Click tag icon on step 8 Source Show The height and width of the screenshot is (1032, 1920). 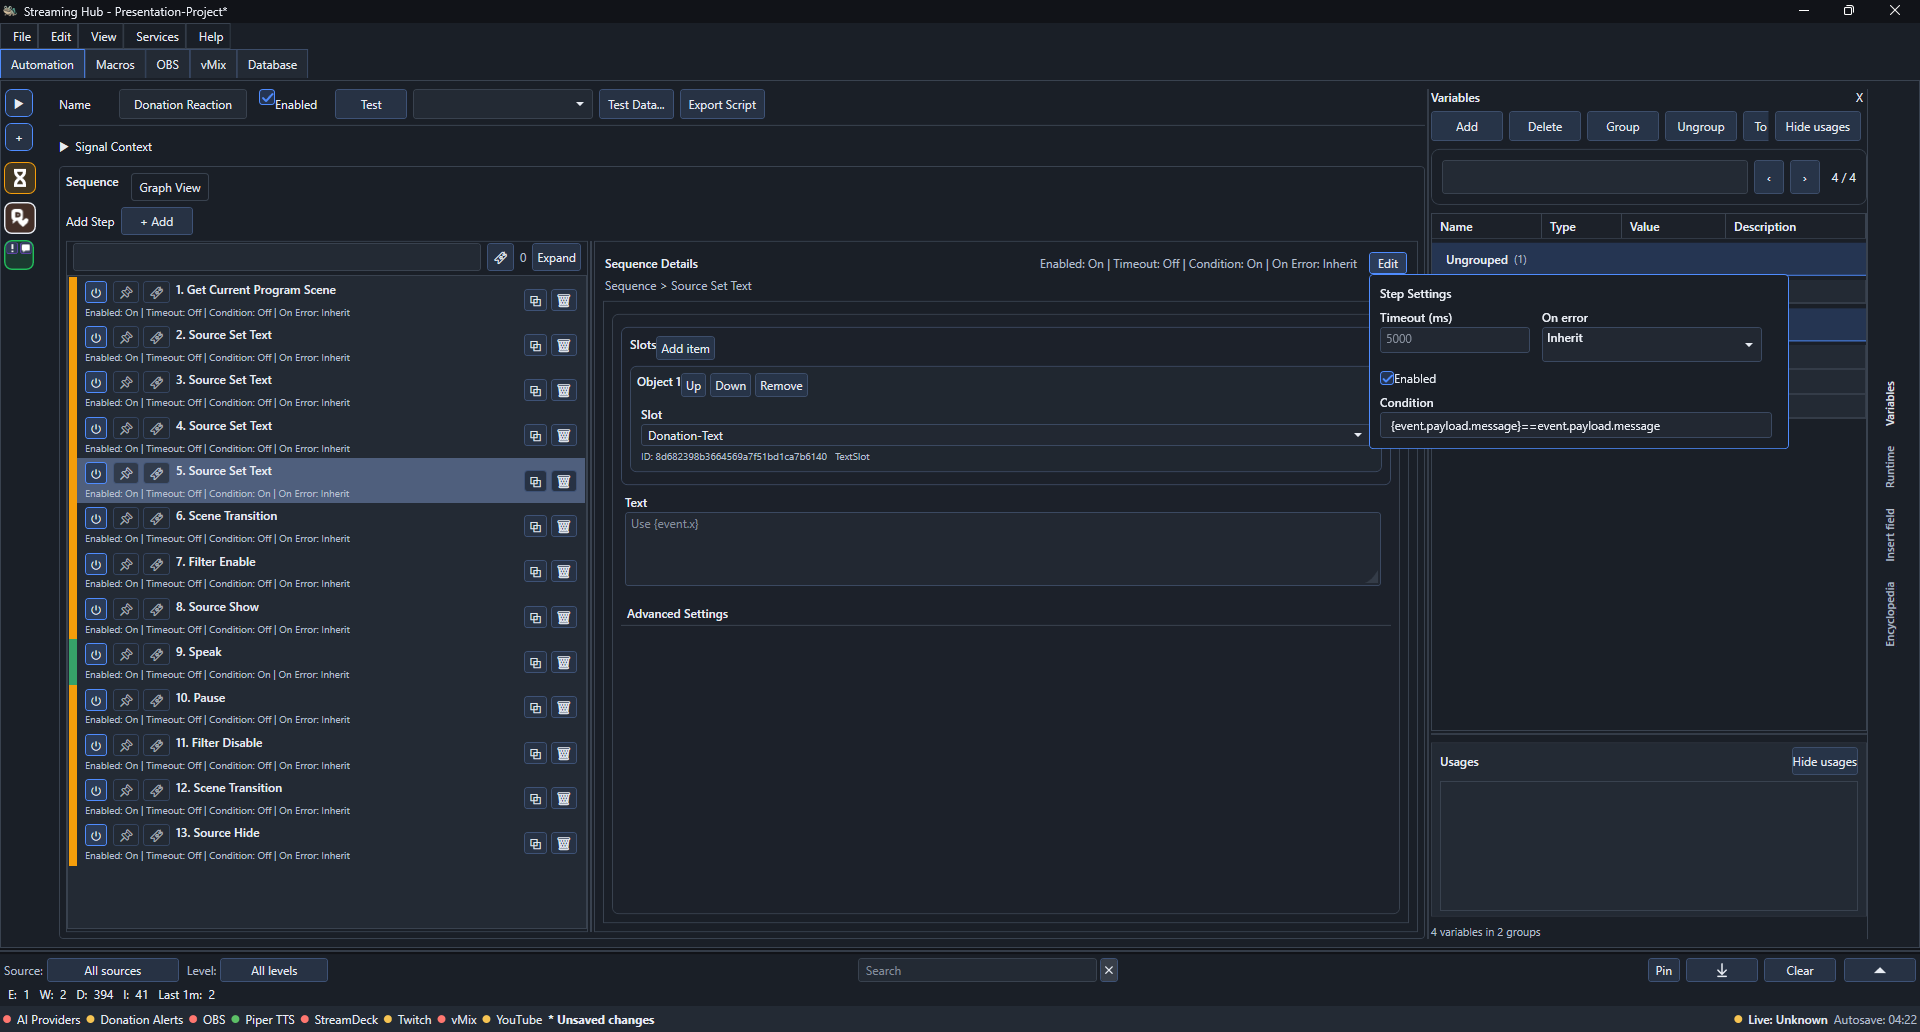coord(156,610)
